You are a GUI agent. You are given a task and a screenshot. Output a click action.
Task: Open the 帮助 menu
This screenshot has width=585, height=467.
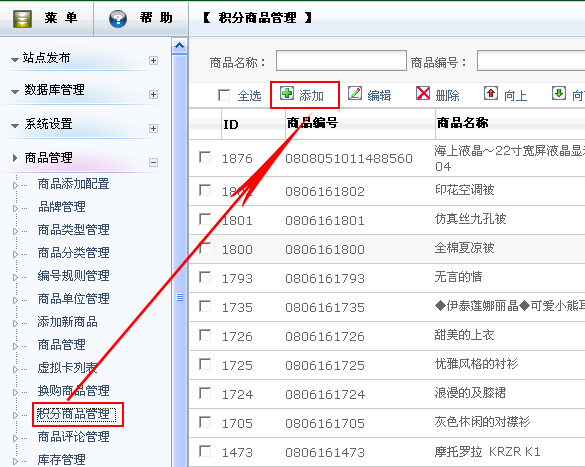(156, 18)
